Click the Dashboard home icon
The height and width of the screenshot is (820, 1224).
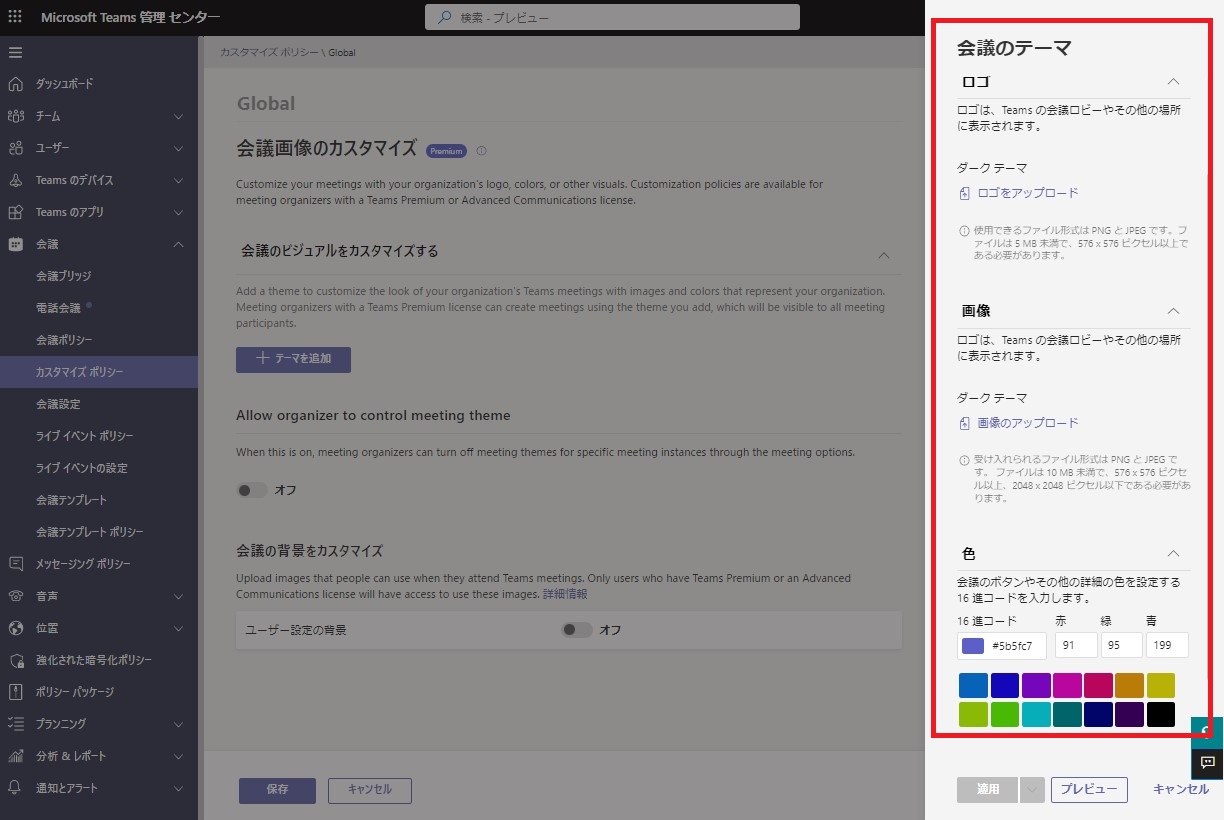click(15, 84)
